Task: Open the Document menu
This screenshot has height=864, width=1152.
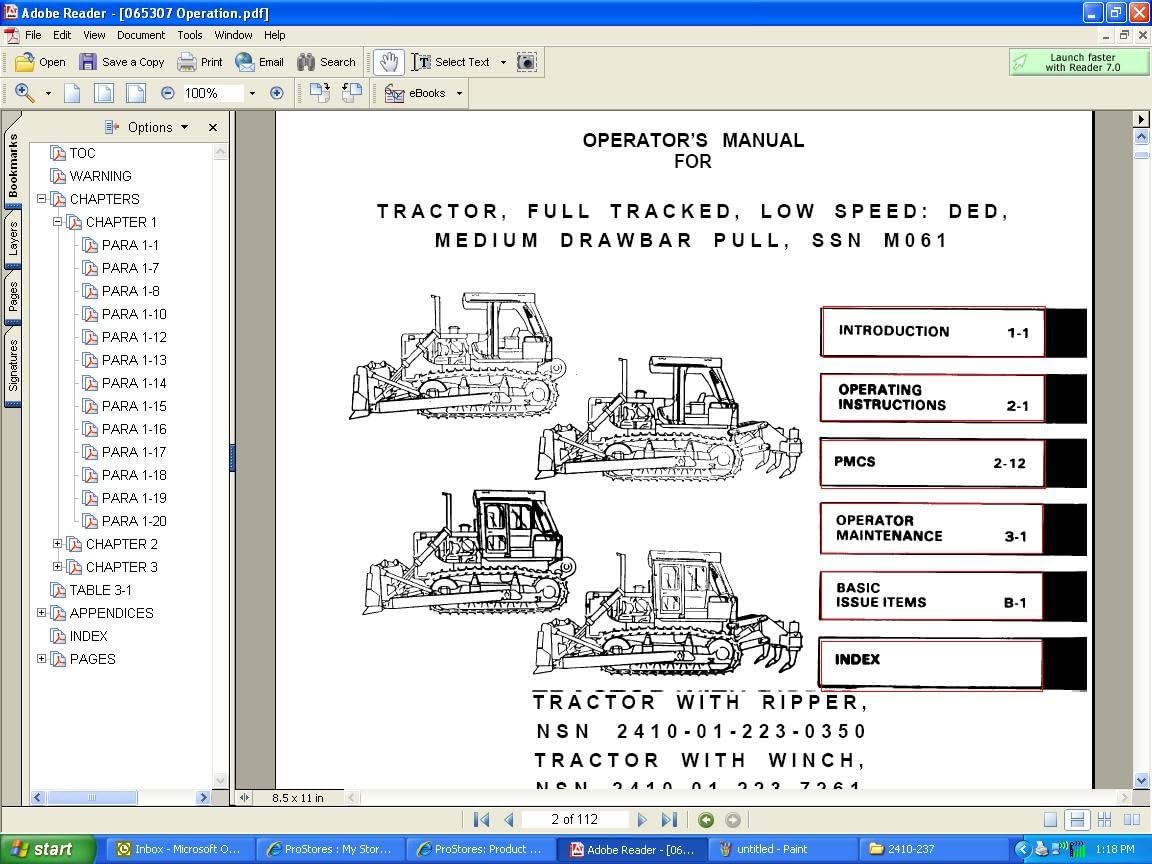Action: click(x=140, y=35)
